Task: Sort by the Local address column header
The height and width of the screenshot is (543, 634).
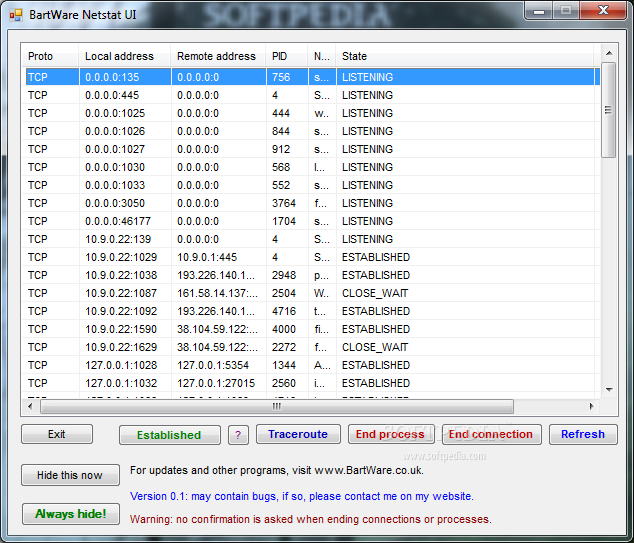Action: point(125,56)
